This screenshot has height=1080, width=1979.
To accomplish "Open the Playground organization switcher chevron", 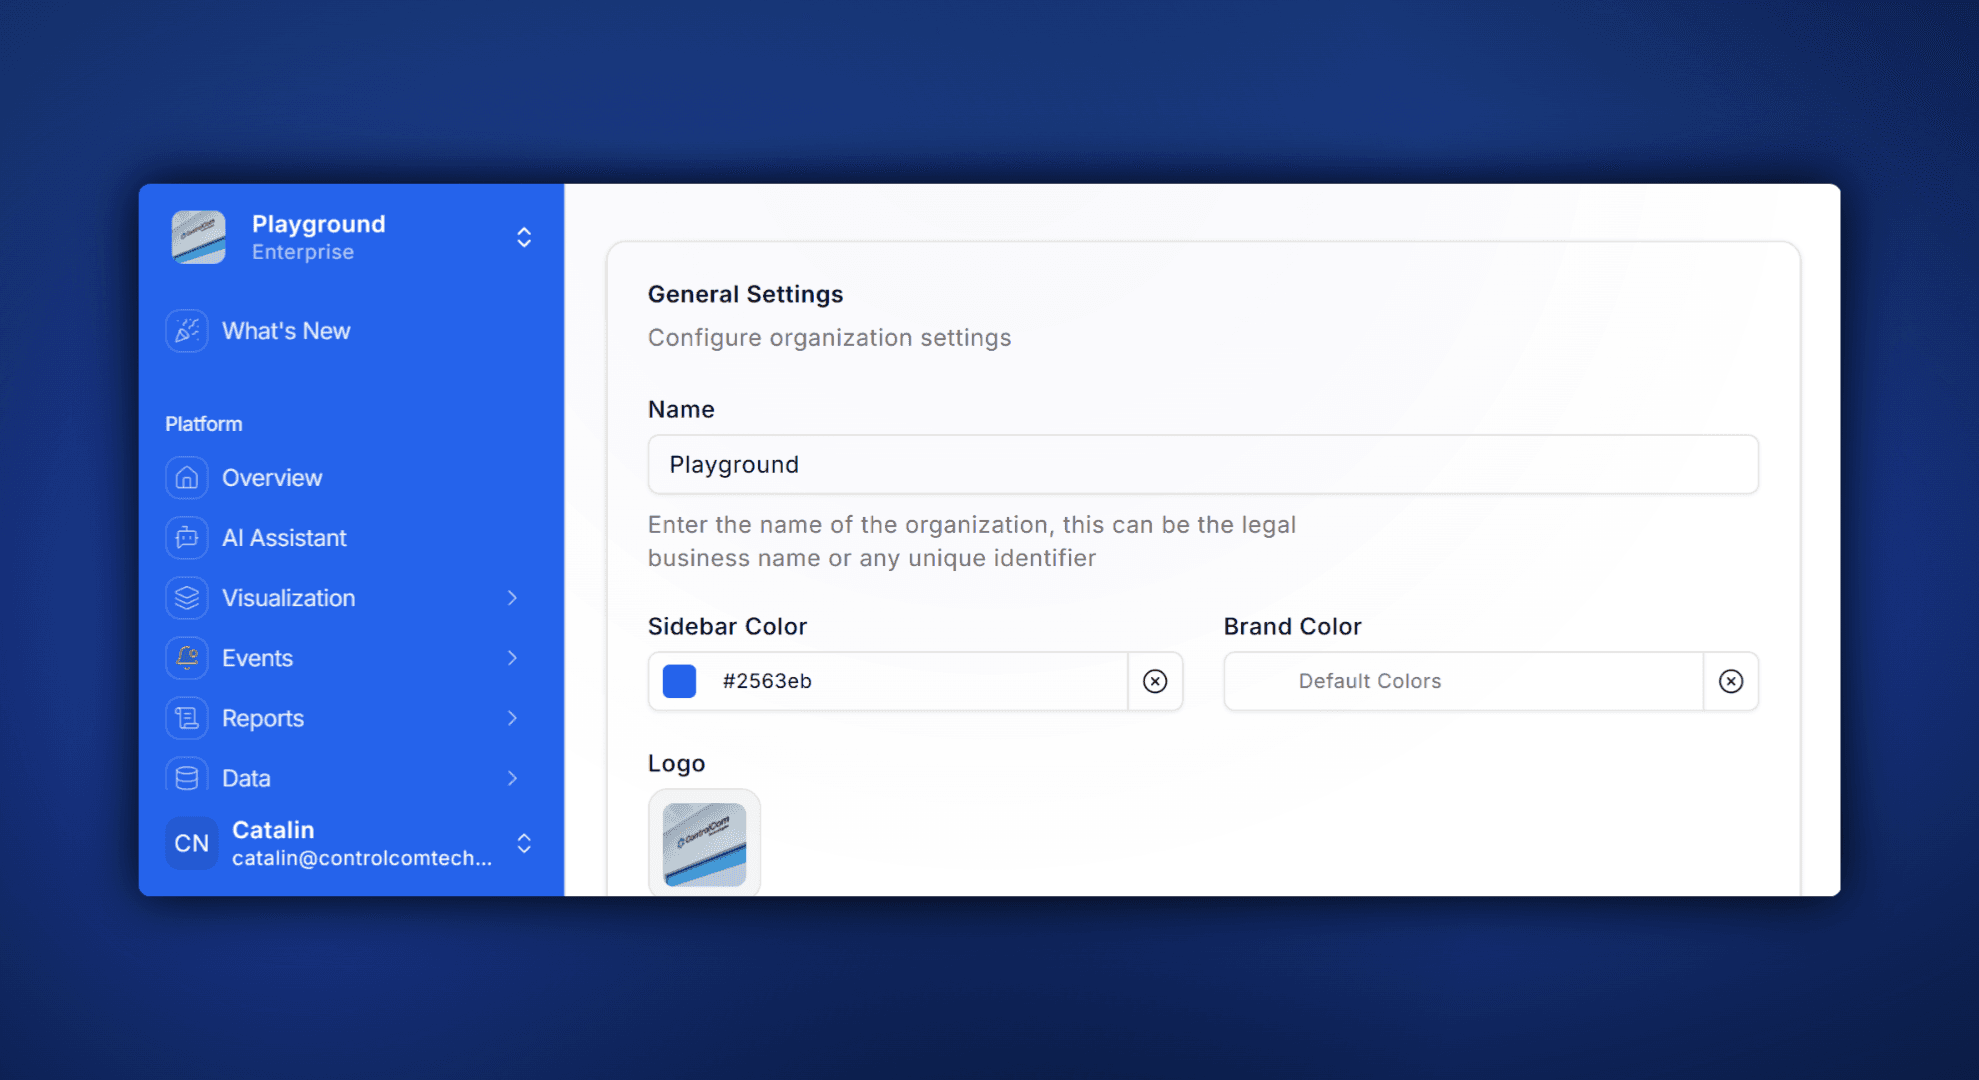I will 524,237.
